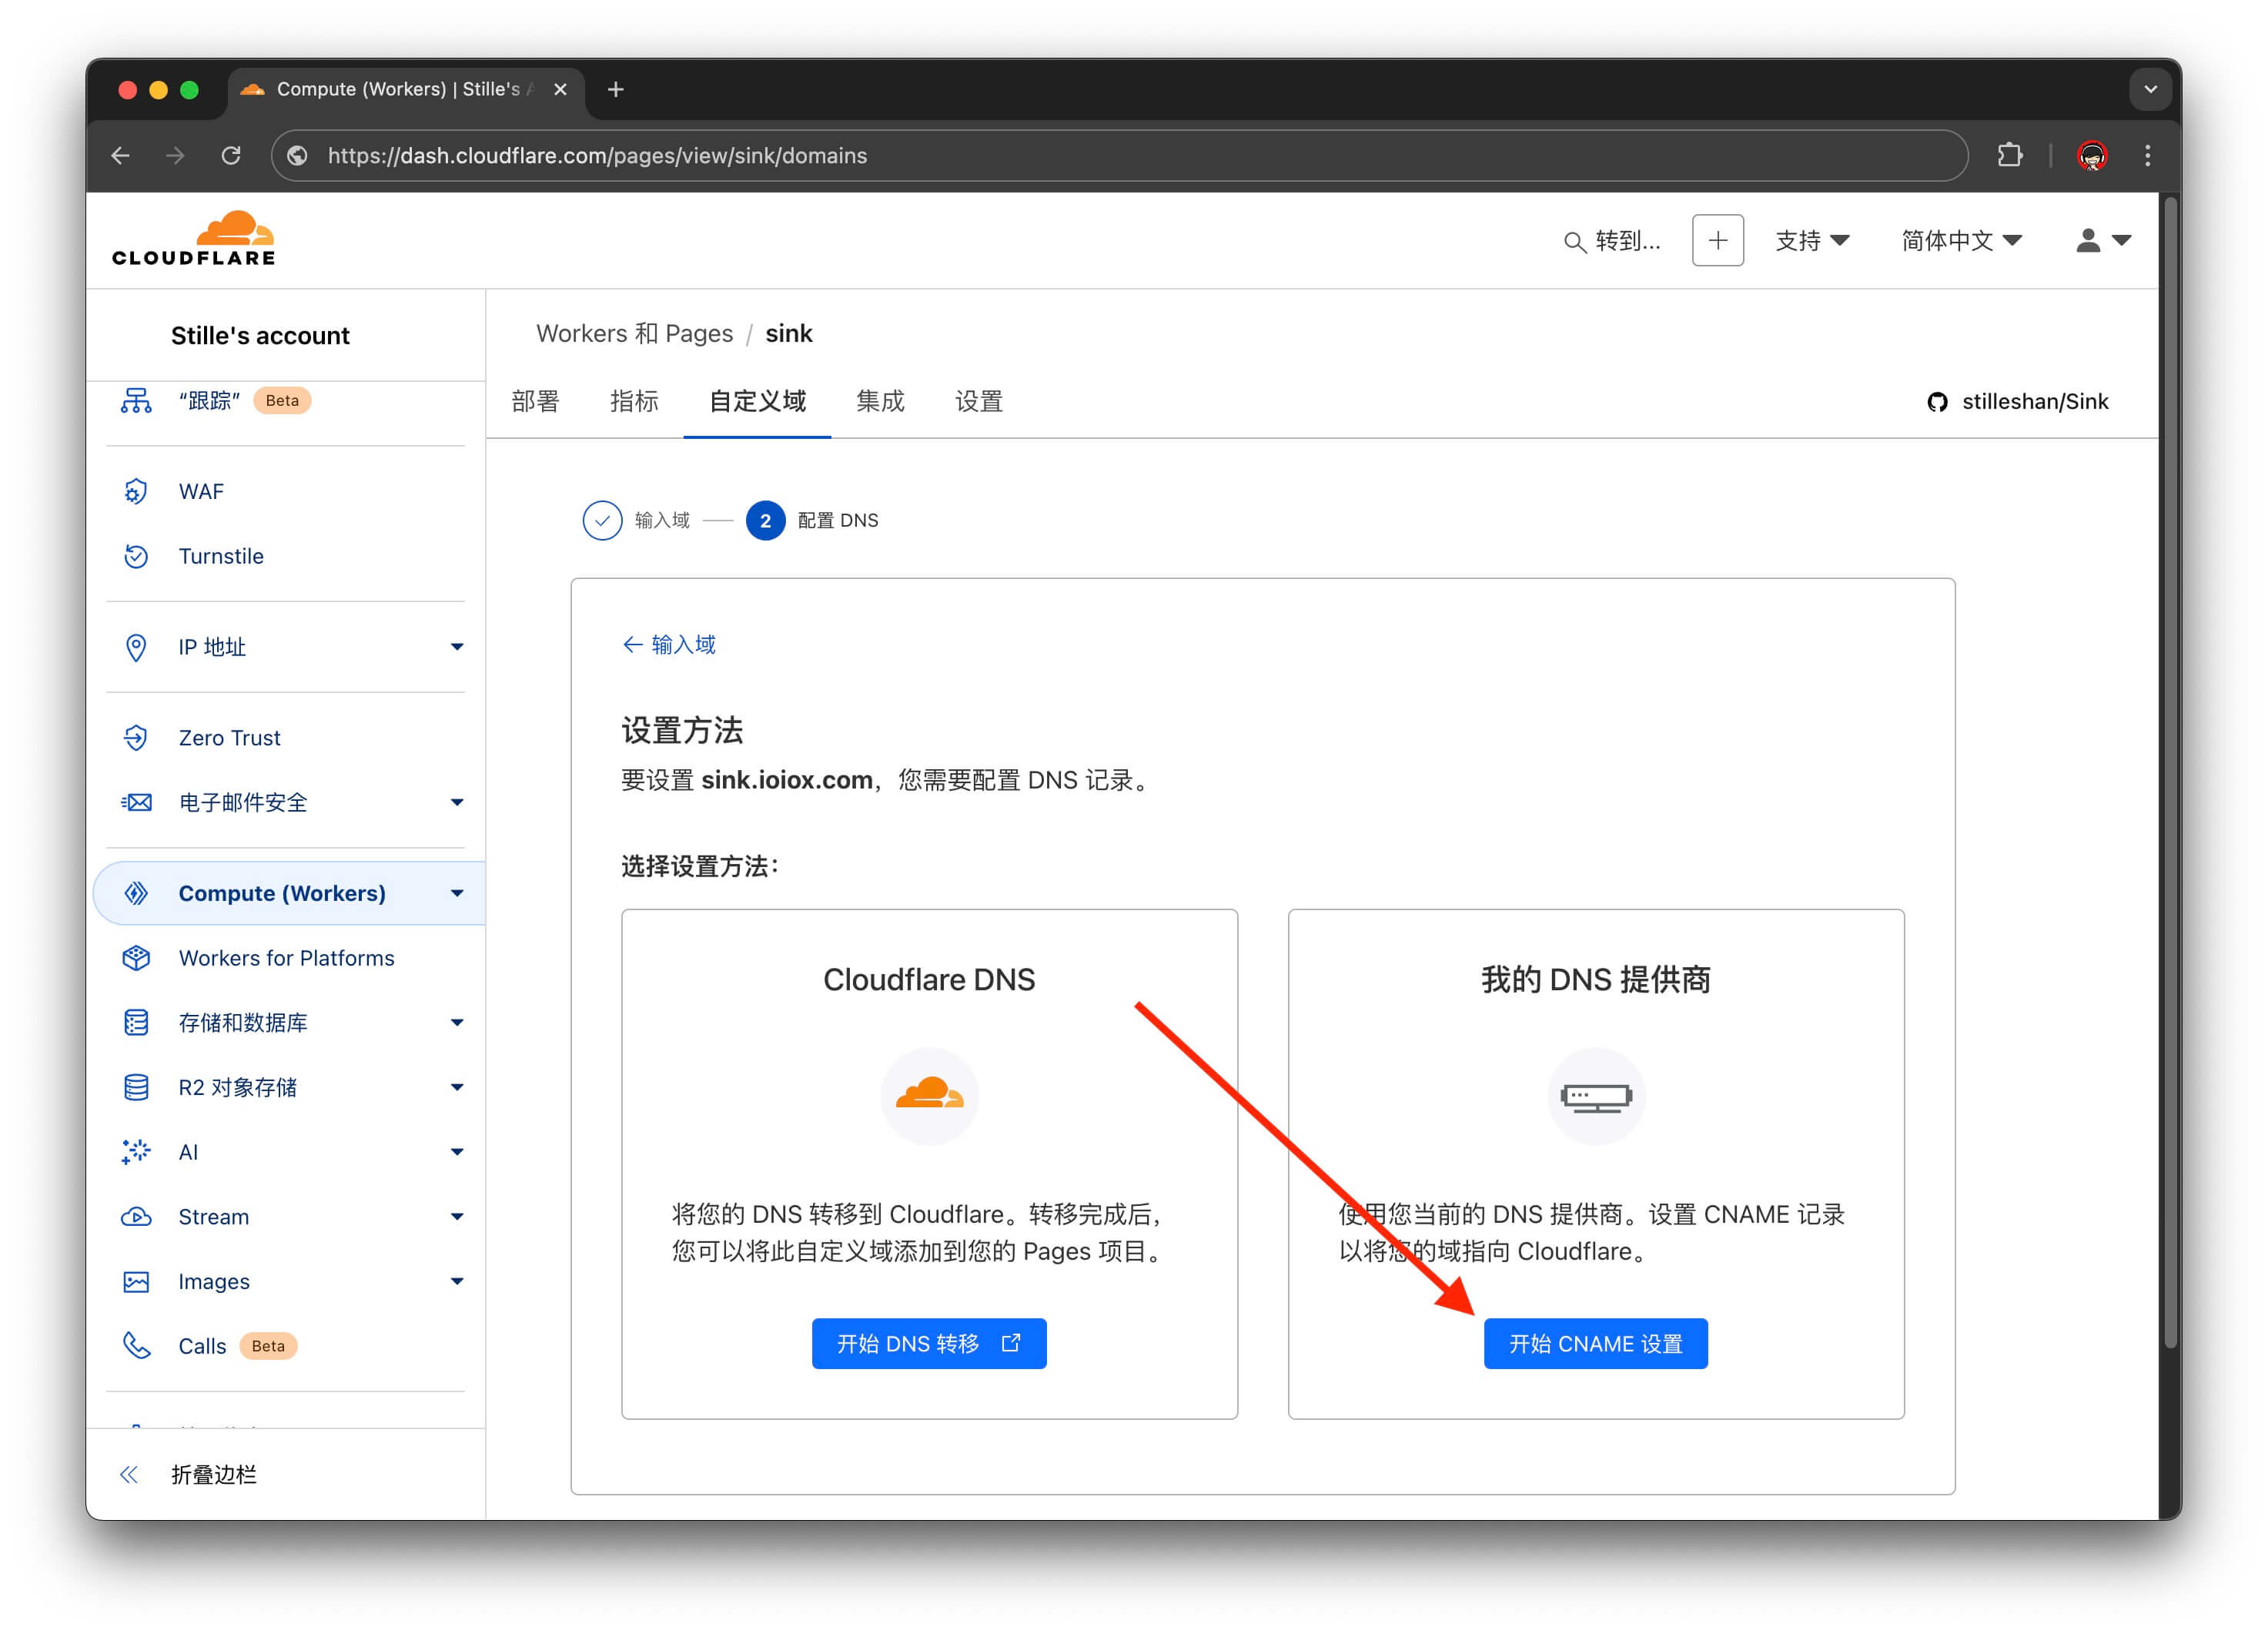
Task: Open a new browser tab
Action: tap(616, 89)
